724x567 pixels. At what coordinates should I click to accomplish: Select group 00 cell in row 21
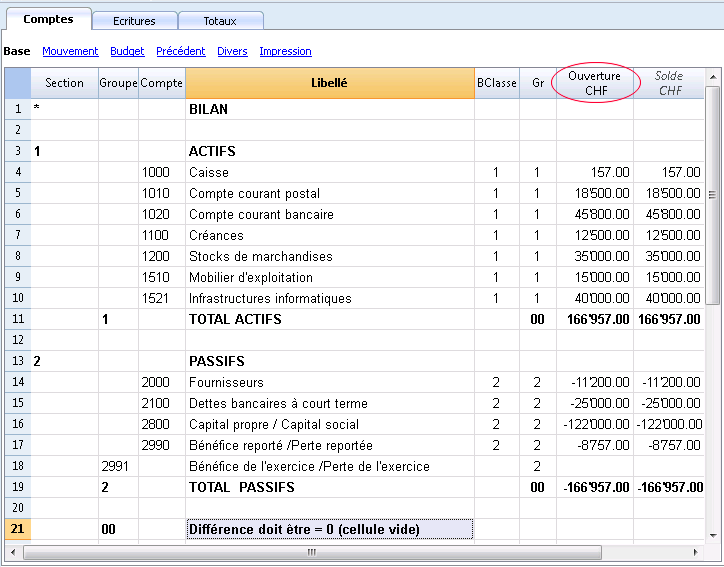tap(118, 529)
